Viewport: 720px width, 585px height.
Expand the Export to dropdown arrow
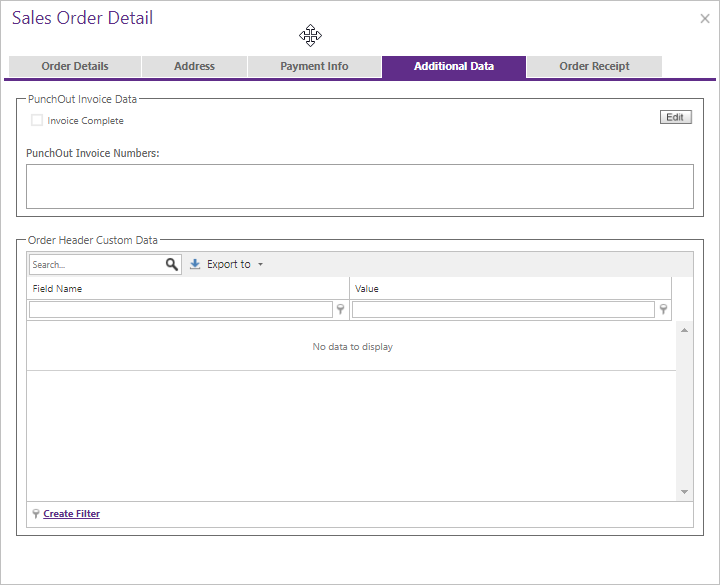[260, 265]
